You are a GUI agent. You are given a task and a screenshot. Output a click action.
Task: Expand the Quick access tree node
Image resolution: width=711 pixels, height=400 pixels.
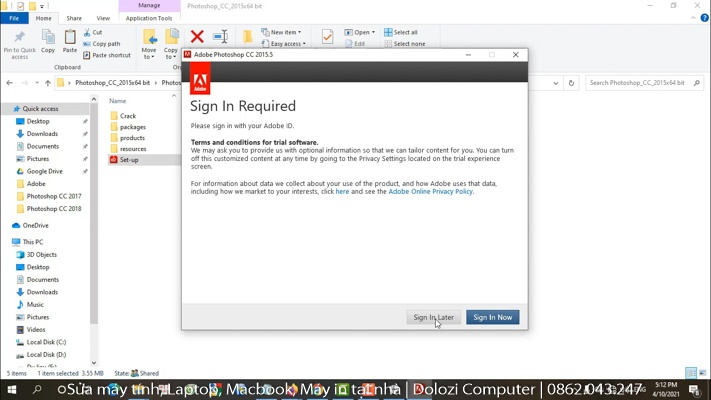[6, 108]
